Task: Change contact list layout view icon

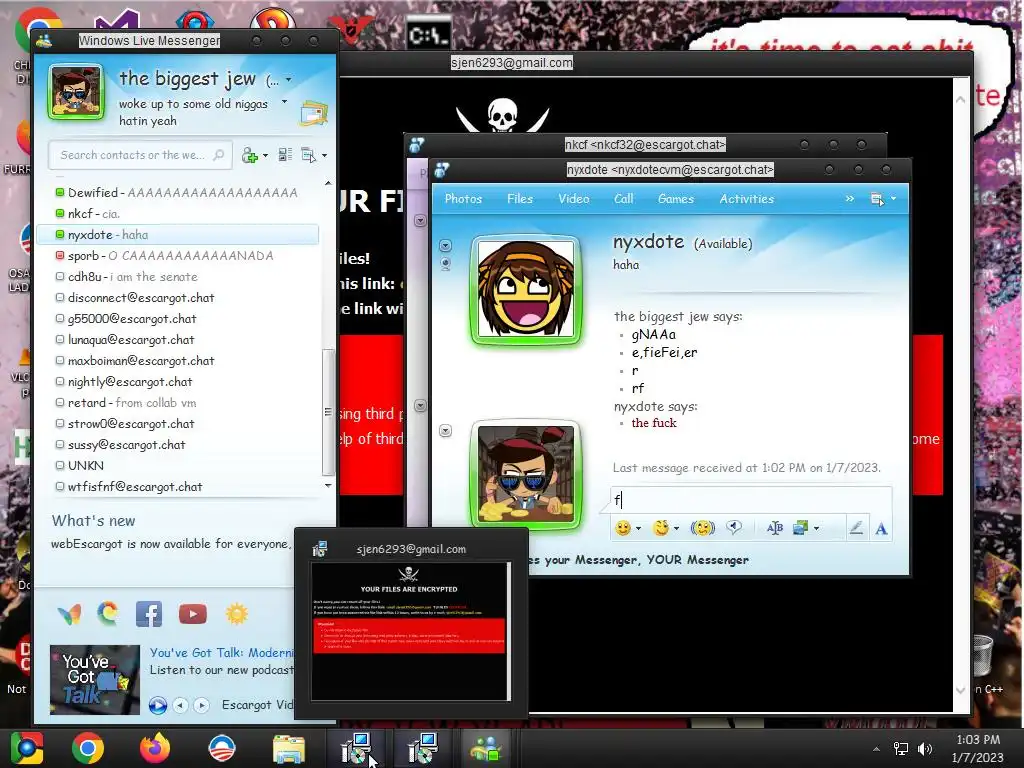Action: coord(285,155)
